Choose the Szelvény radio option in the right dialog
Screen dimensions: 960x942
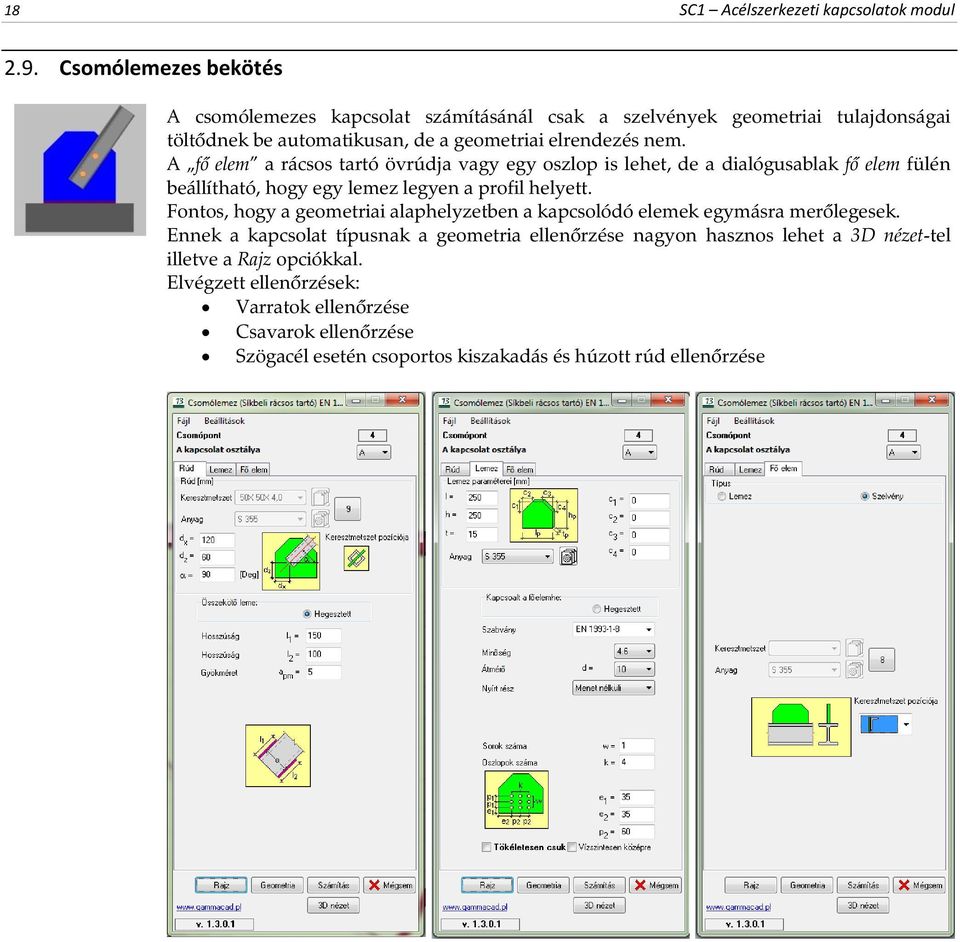pos(864,496)
